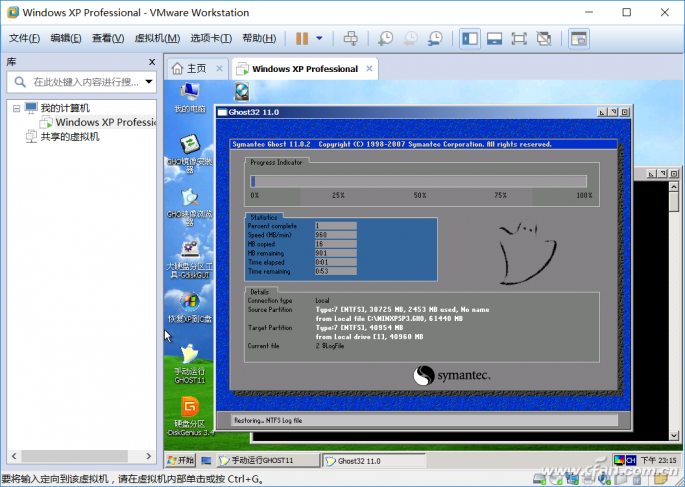Select Windows XP Professional in library tree

click(105, 122)
